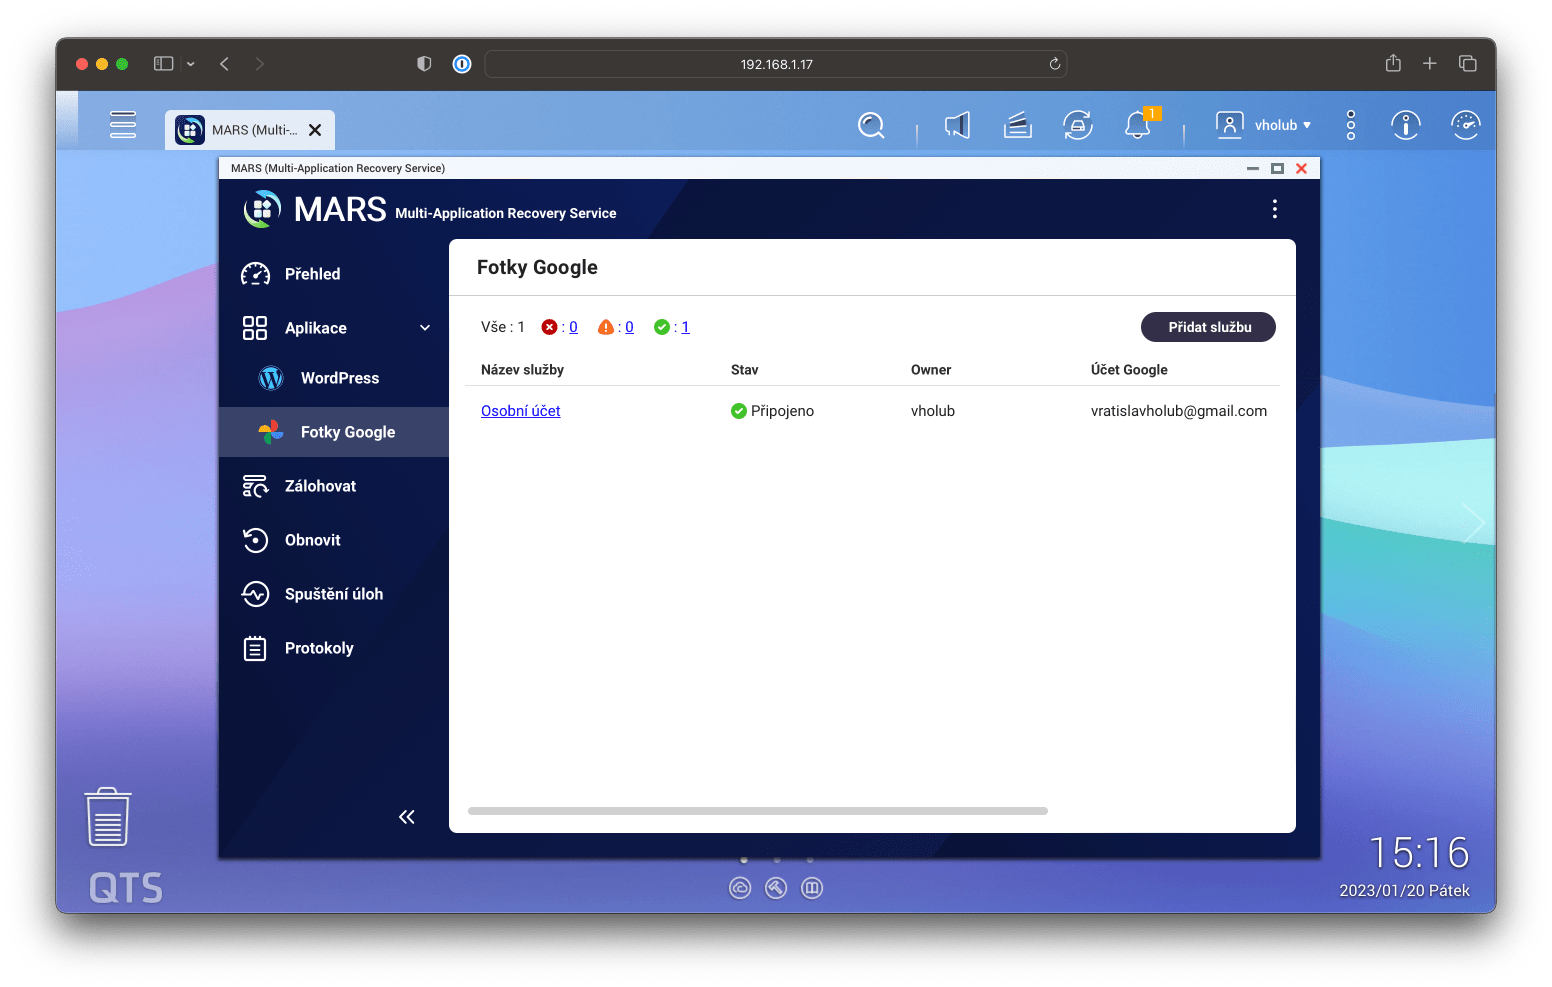The width and height of the screenshot is (1552, 987).
Task: Select the vratislavholub@gmail.com cell
Action: 1179,411
